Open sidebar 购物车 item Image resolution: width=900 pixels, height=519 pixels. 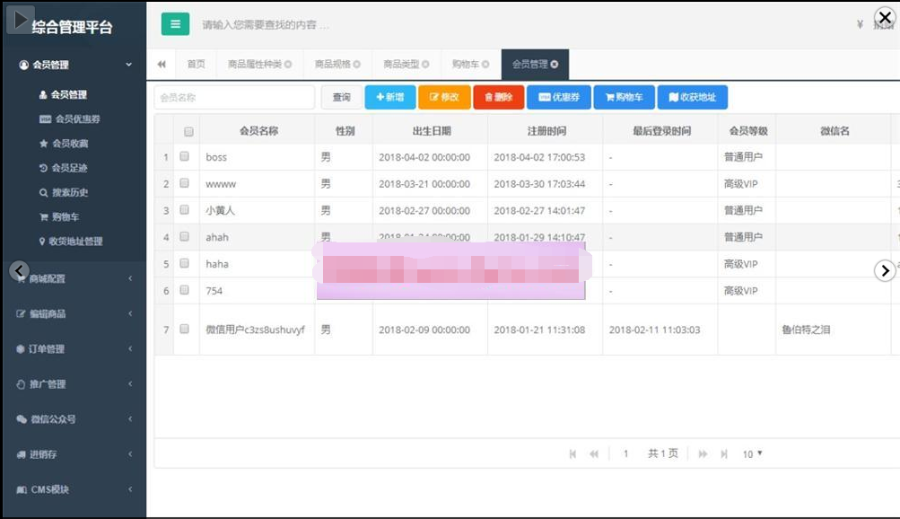[x=59, y=217]
